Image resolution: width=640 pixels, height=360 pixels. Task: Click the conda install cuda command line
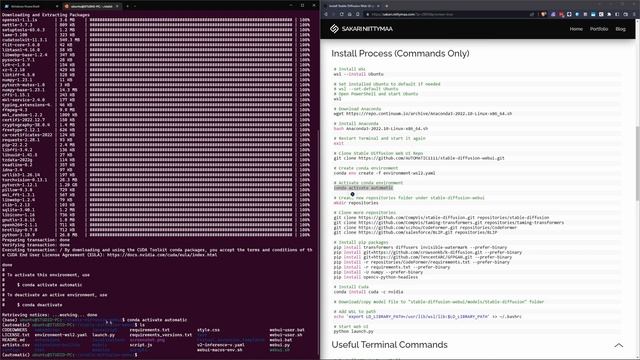click(368, 292)
